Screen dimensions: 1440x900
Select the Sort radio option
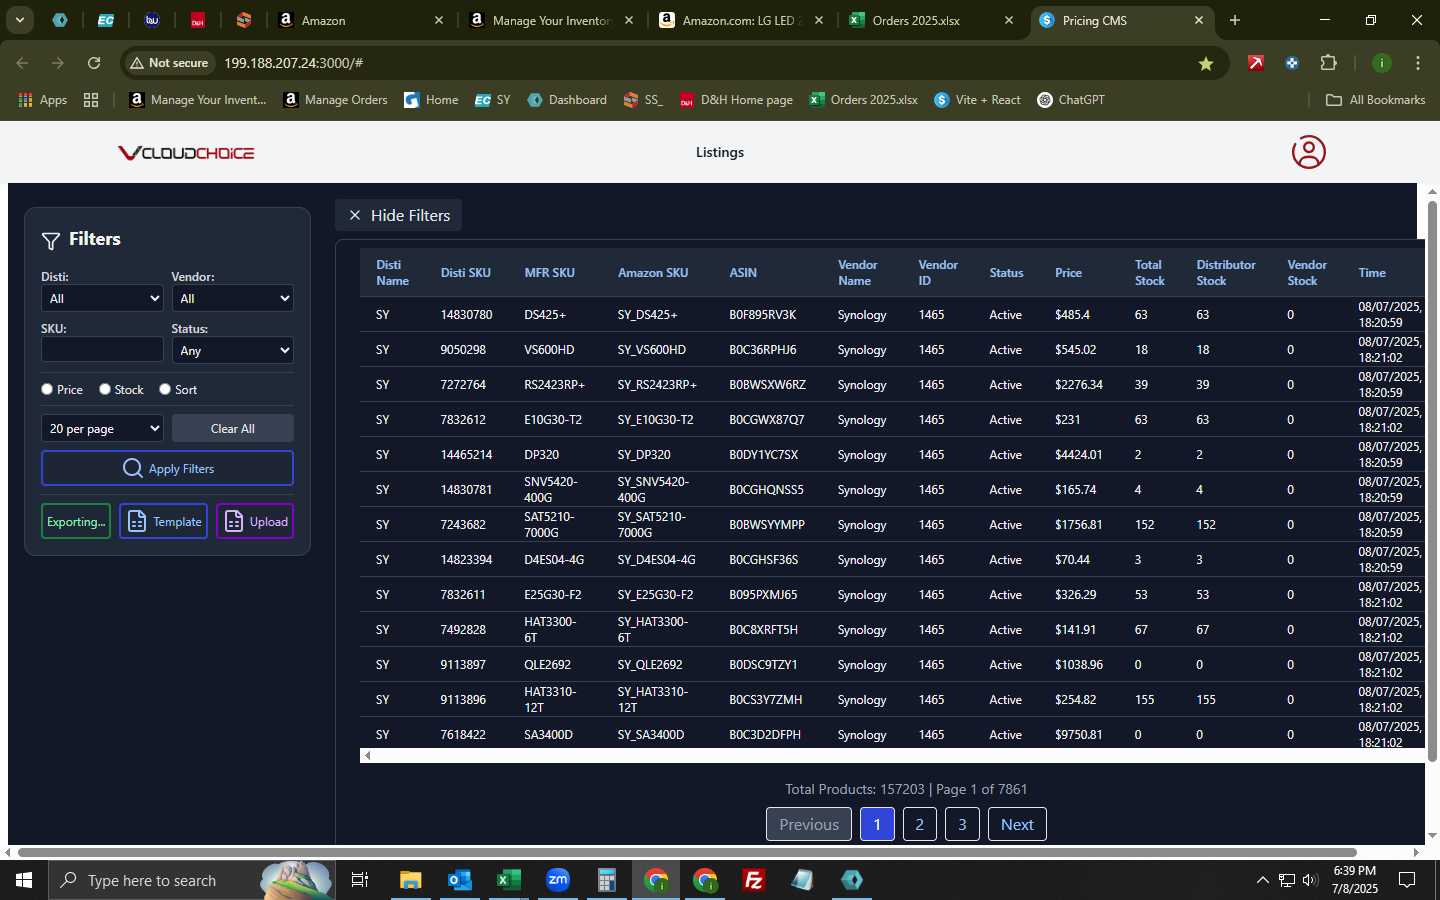pos(165,389)
